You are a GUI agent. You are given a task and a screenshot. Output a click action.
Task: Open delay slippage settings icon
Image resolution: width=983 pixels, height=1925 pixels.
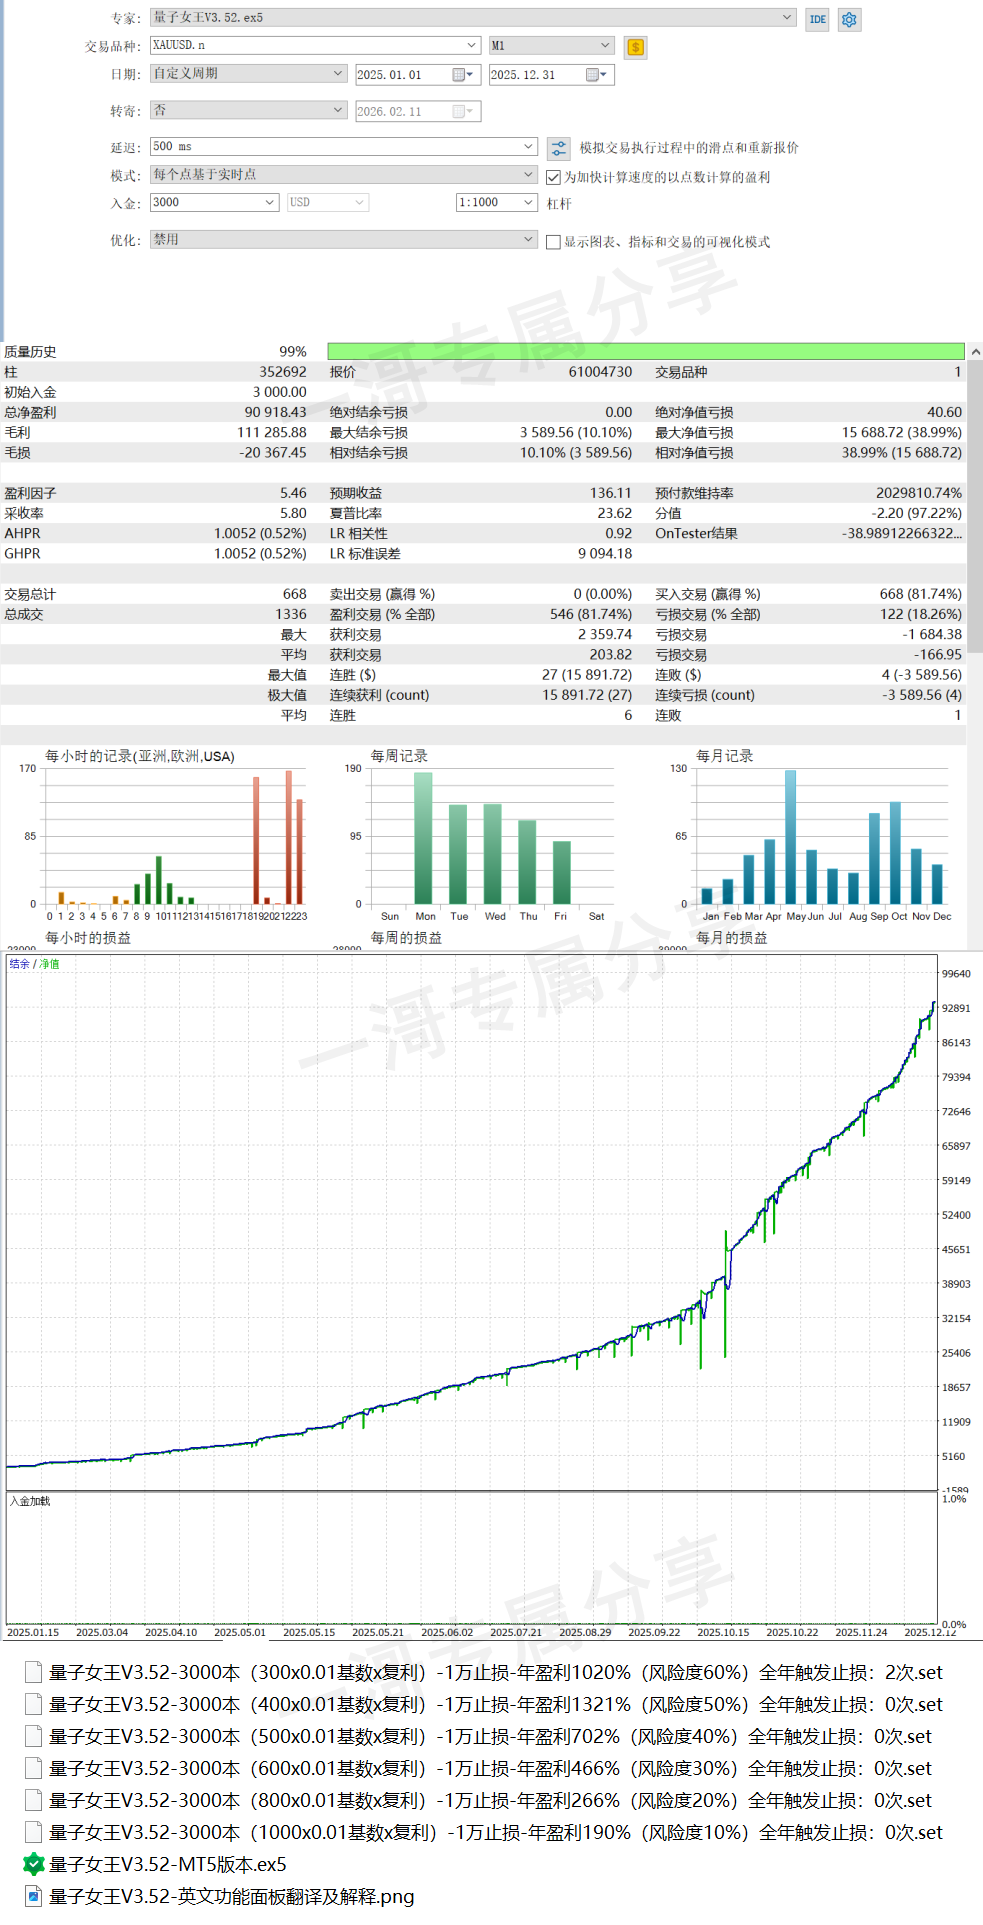(559, 148)
